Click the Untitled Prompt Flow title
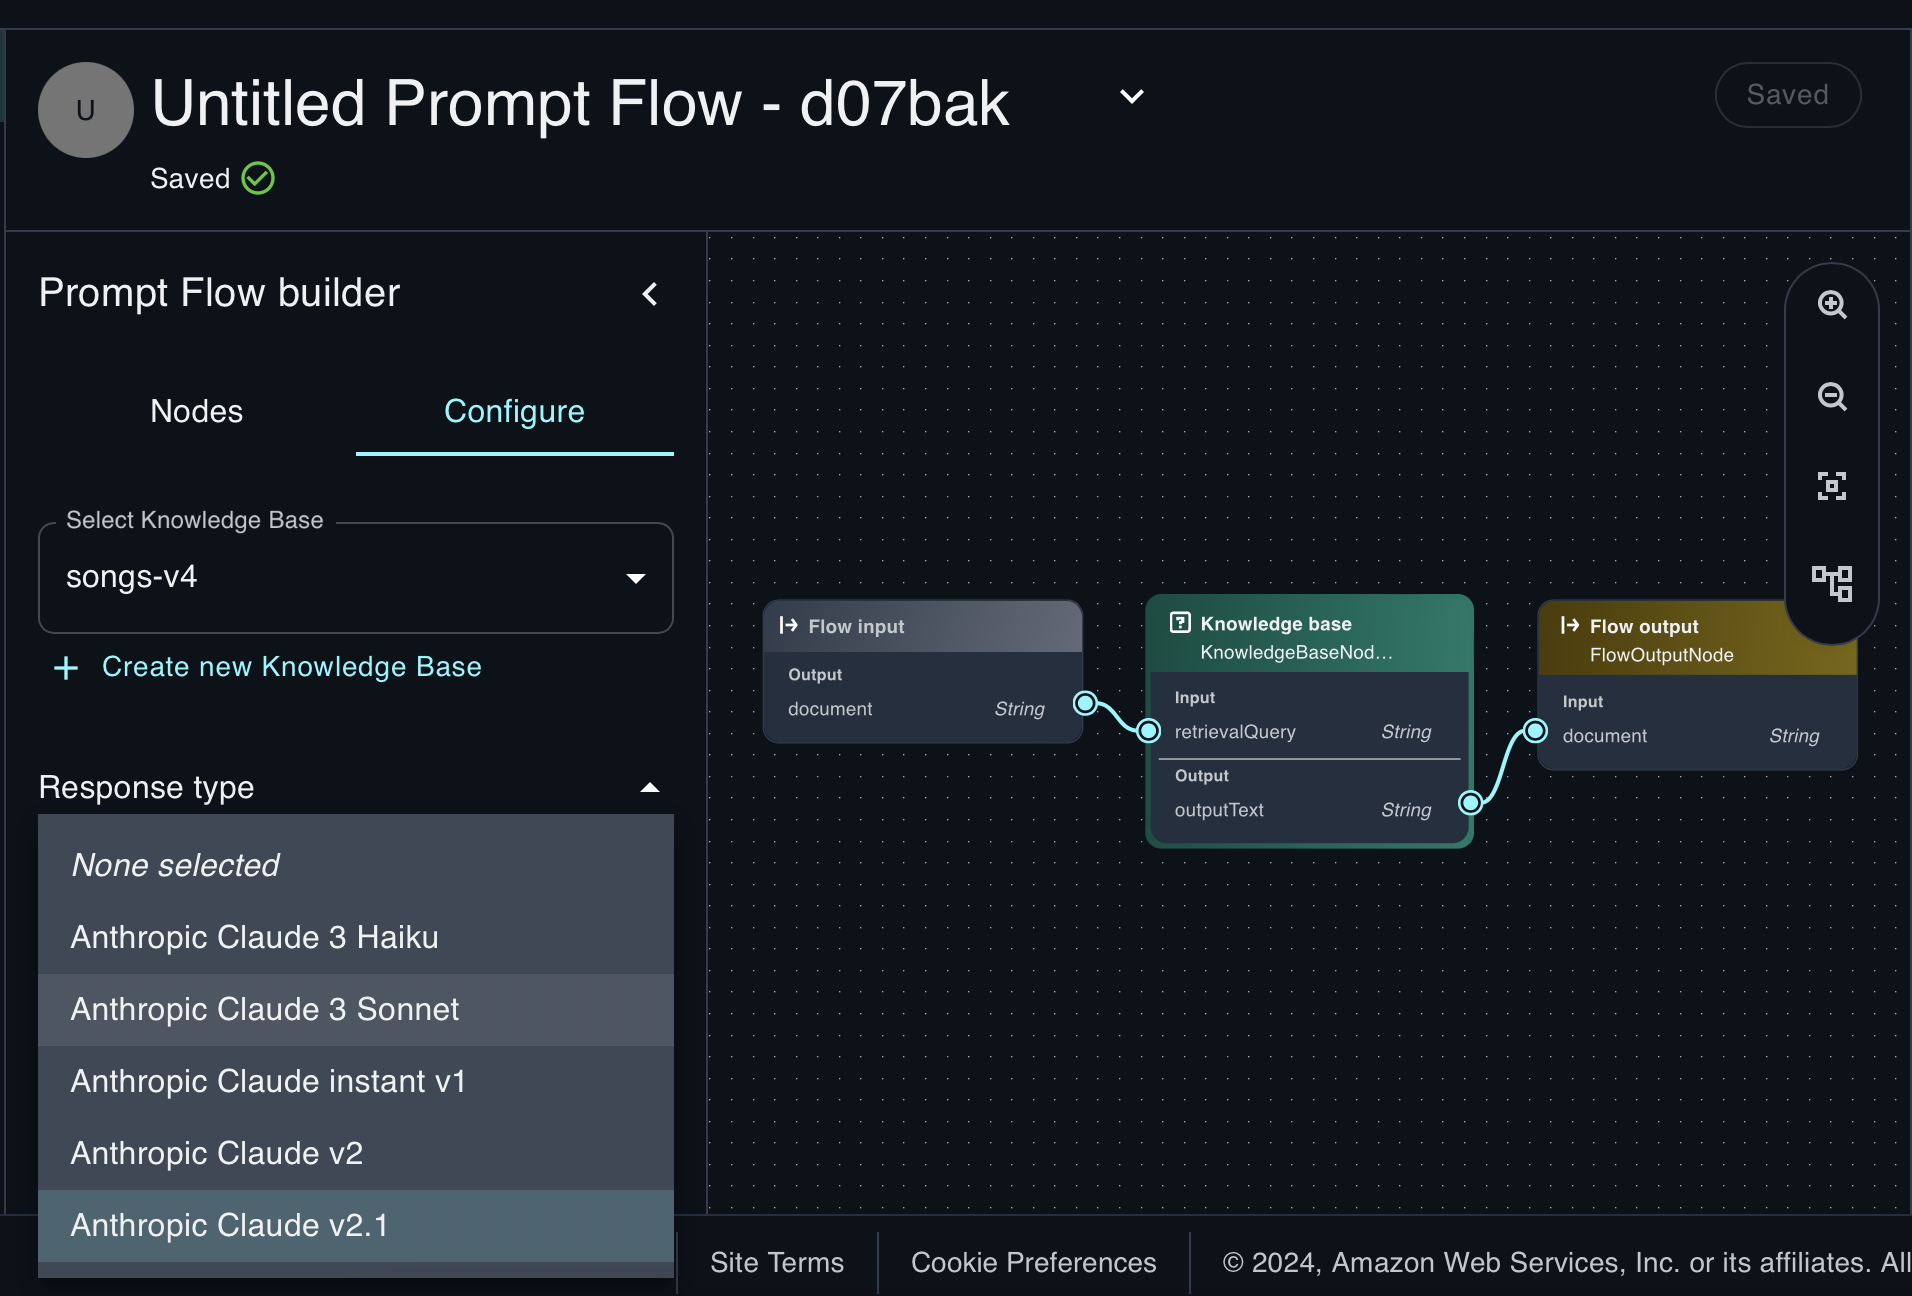Screen dimensions: 1912x1296 coord(580,103)
